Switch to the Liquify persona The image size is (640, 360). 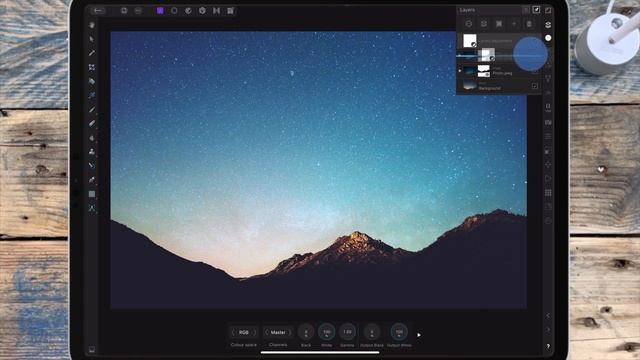pos(188,11)
